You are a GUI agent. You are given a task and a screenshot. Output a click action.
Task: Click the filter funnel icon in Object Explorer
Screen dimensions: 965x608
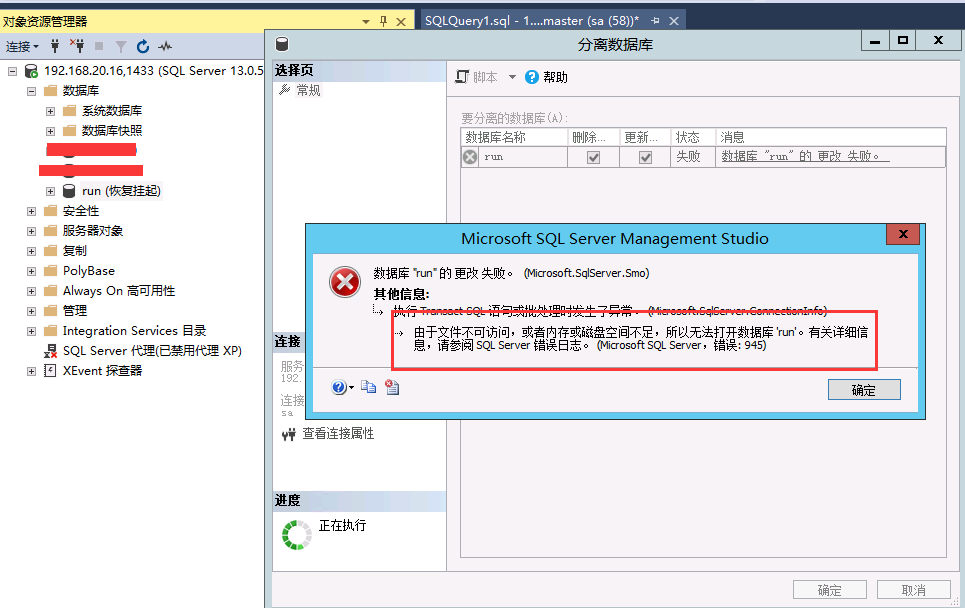tap(121, 47)
